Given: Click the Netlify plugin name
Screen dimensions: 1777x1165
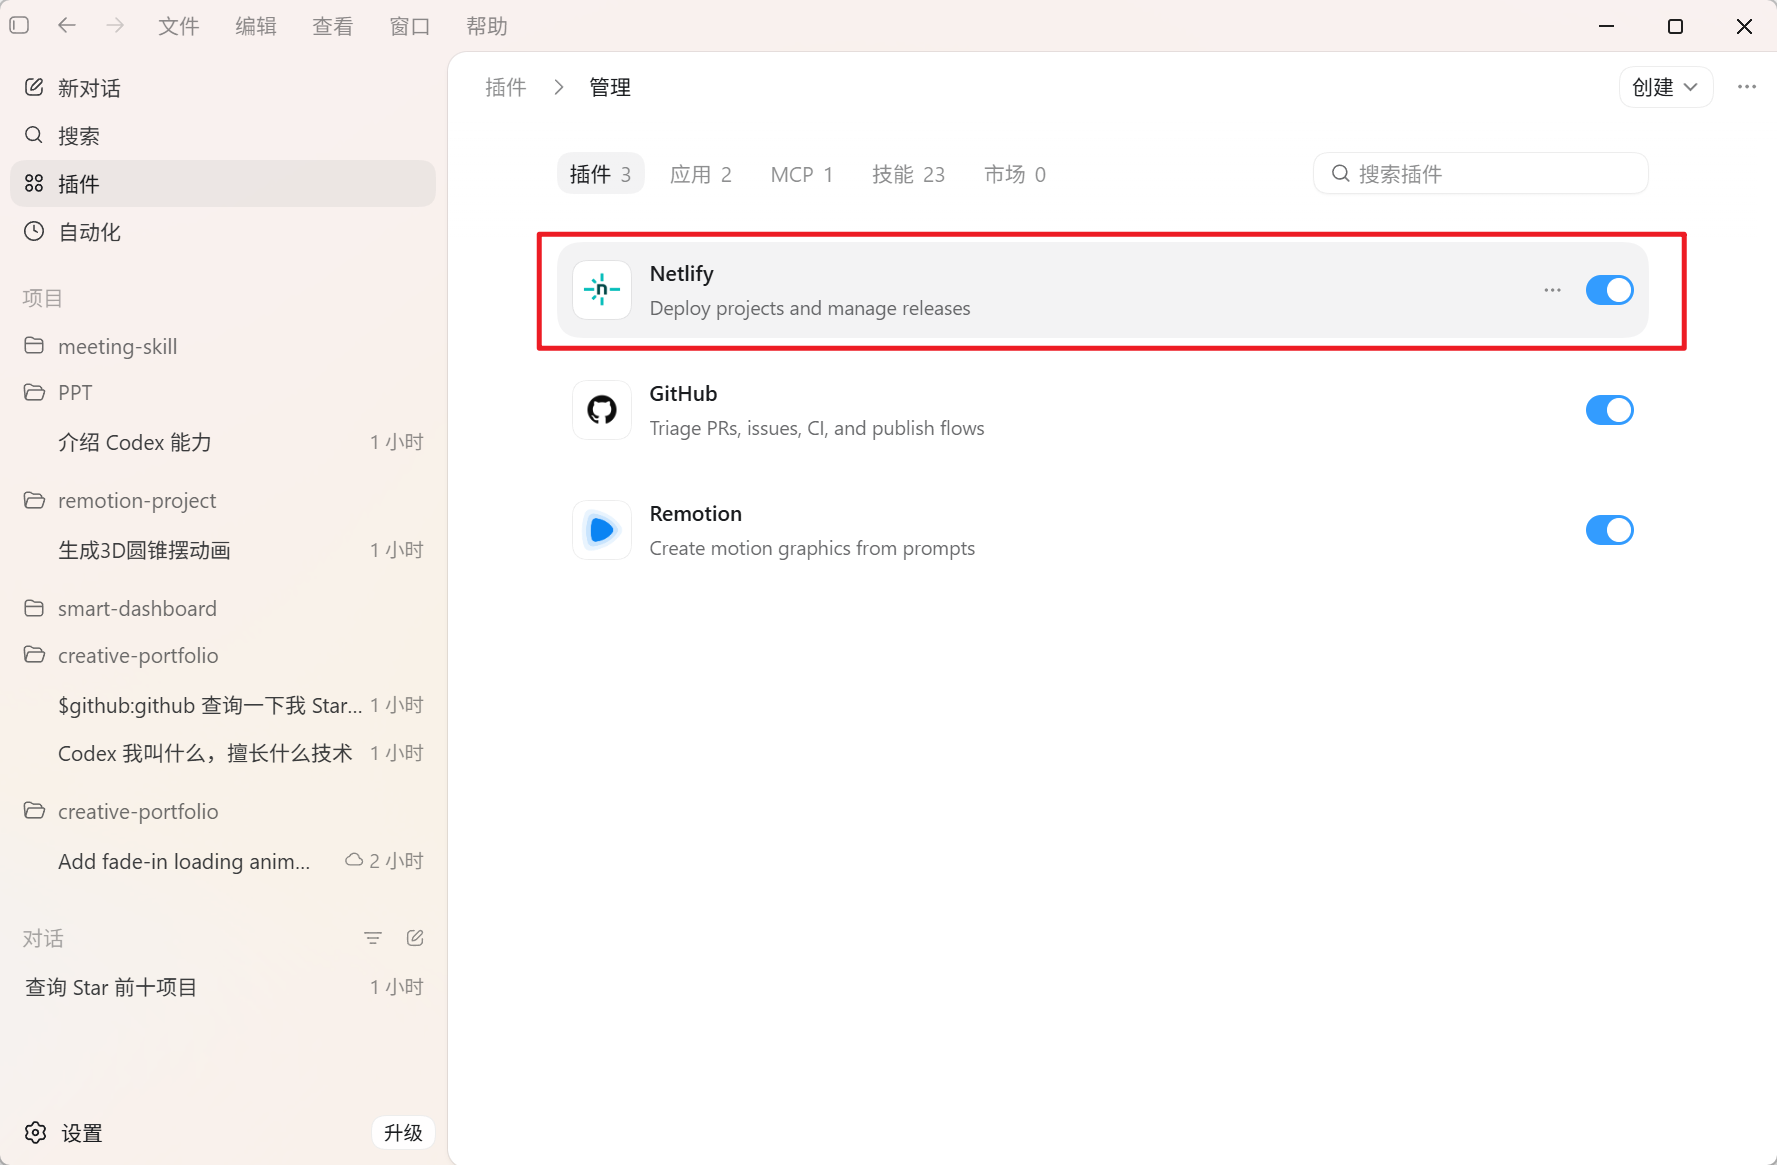Looking at the screenshot, I should click(x=682, y=273).
